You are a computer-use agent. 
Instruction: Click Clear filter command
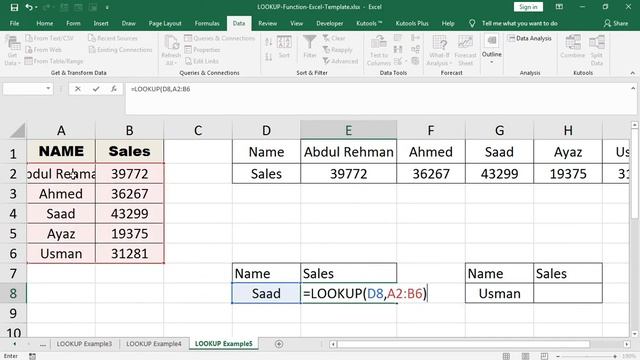334,38
